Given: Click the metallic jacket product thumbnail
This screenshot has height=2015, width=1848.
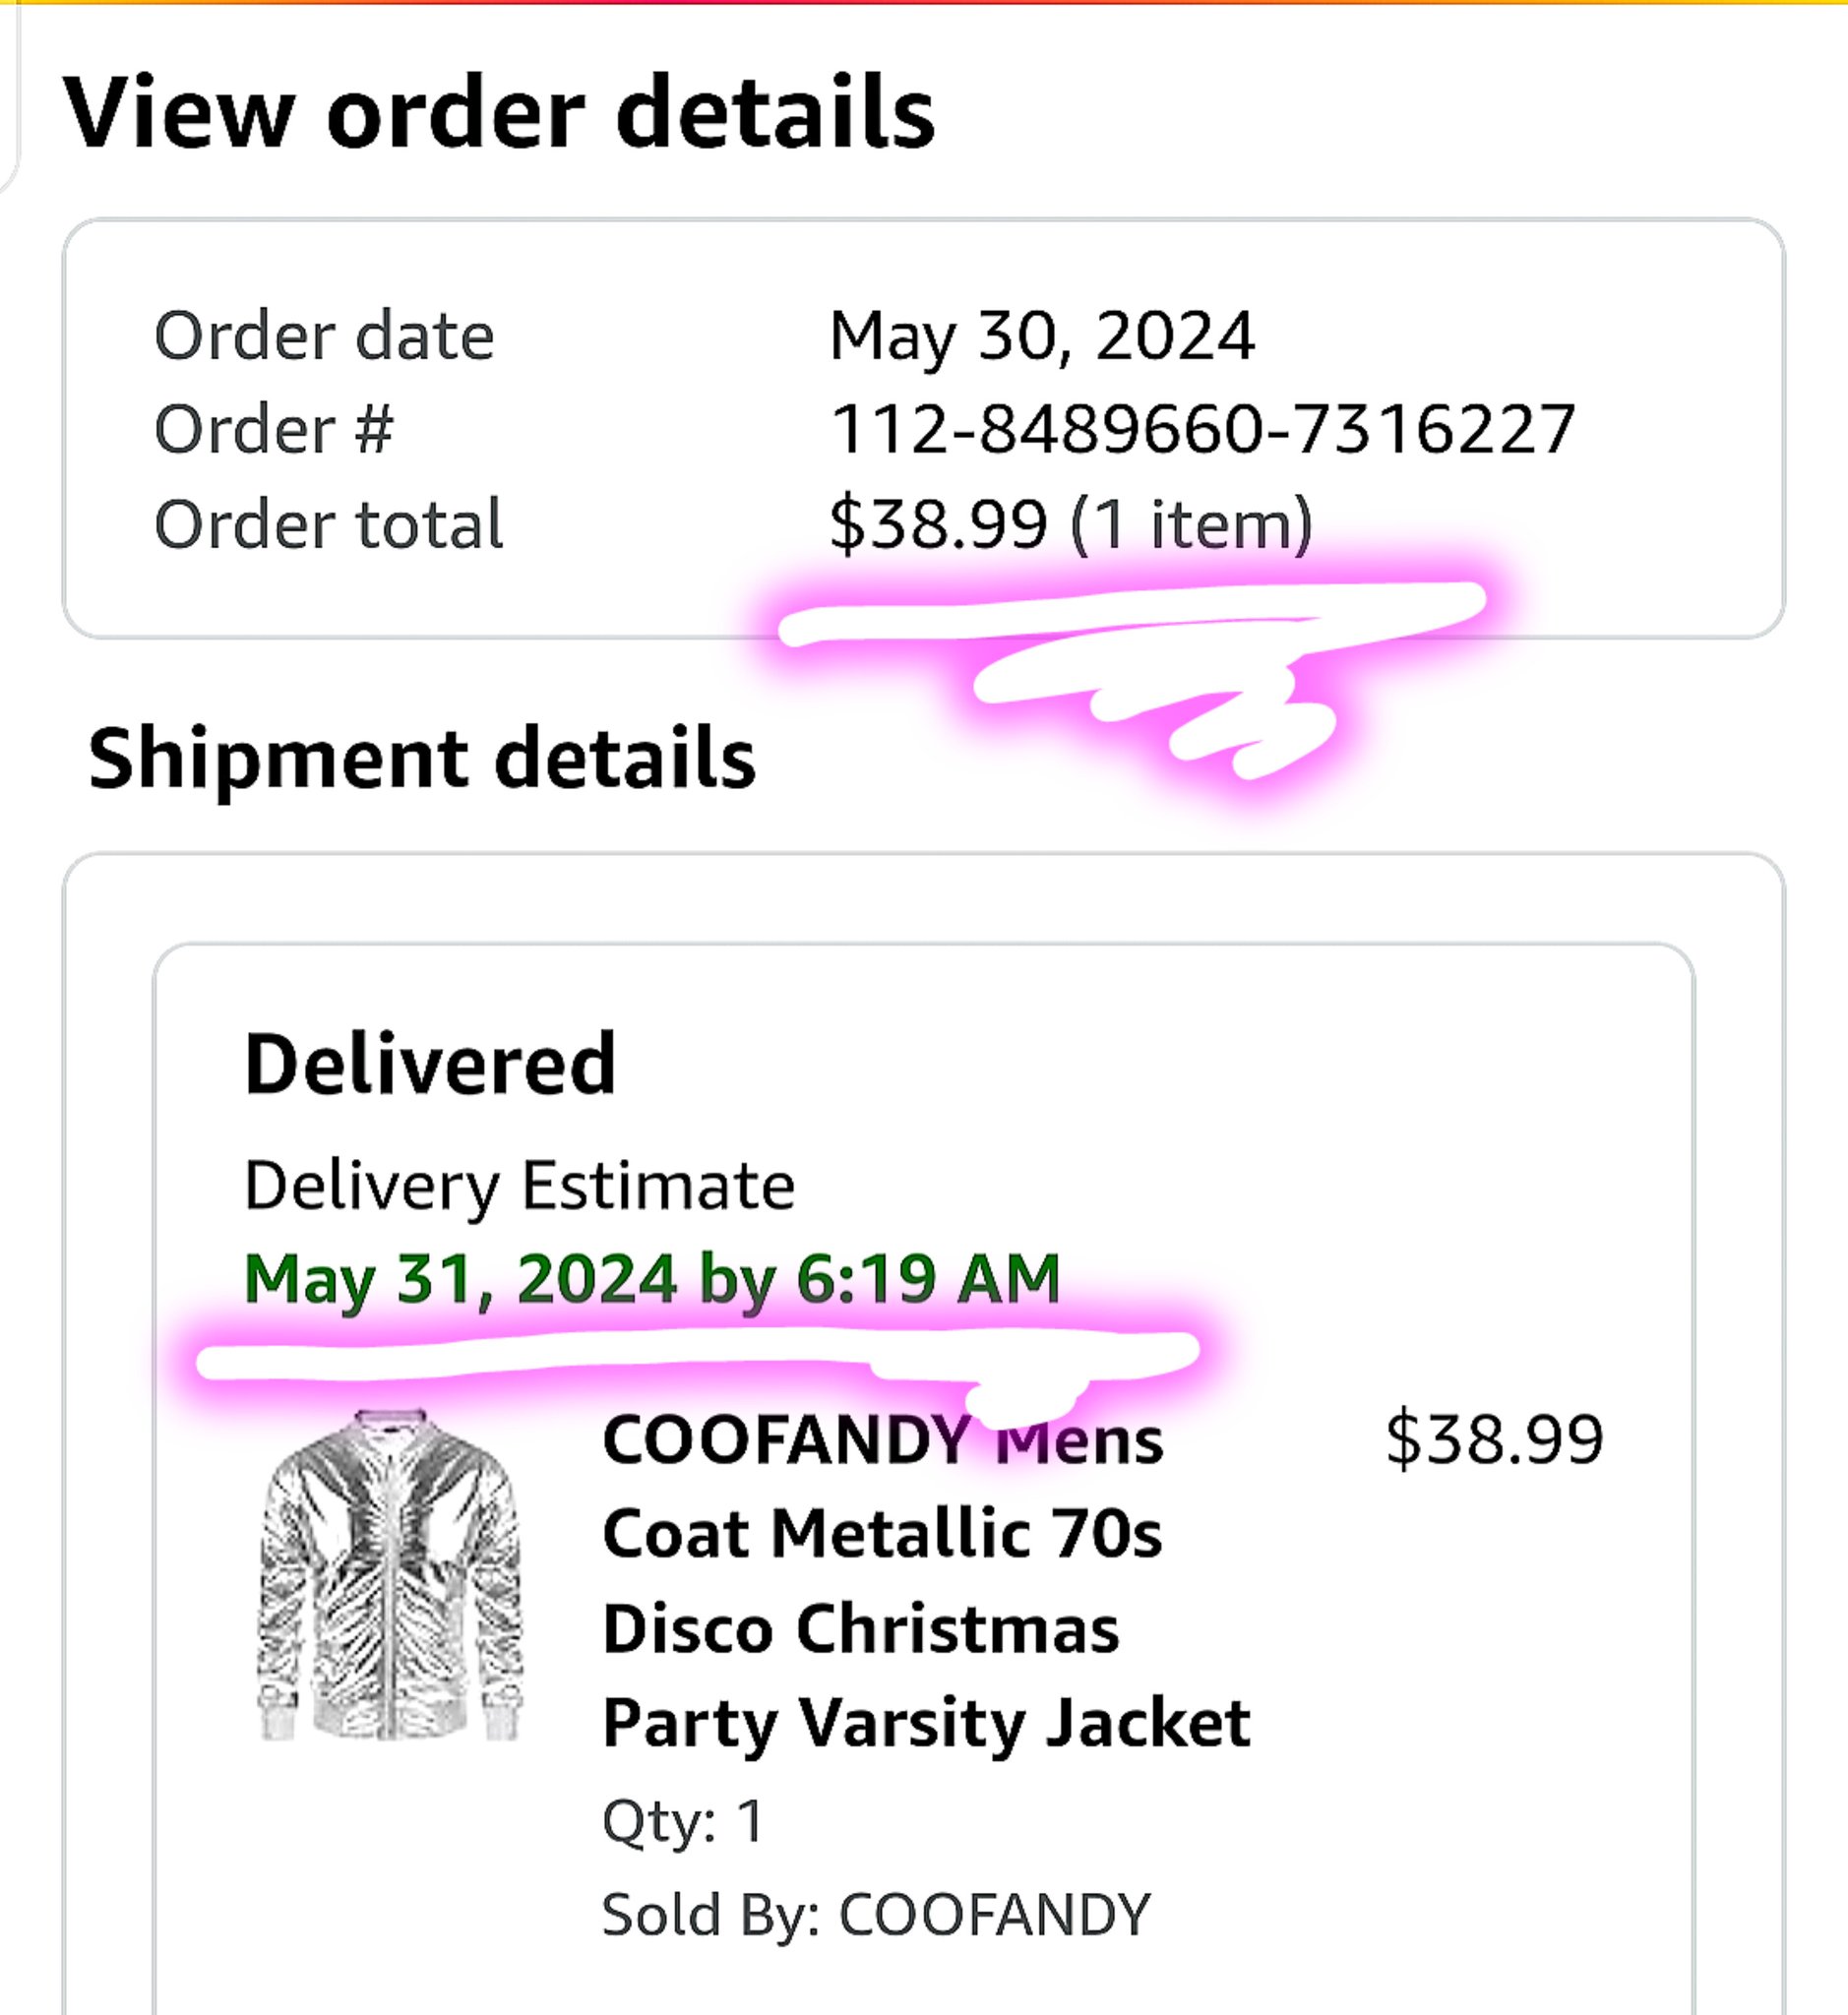Looking at the screenshot, I should (390, 1577).
